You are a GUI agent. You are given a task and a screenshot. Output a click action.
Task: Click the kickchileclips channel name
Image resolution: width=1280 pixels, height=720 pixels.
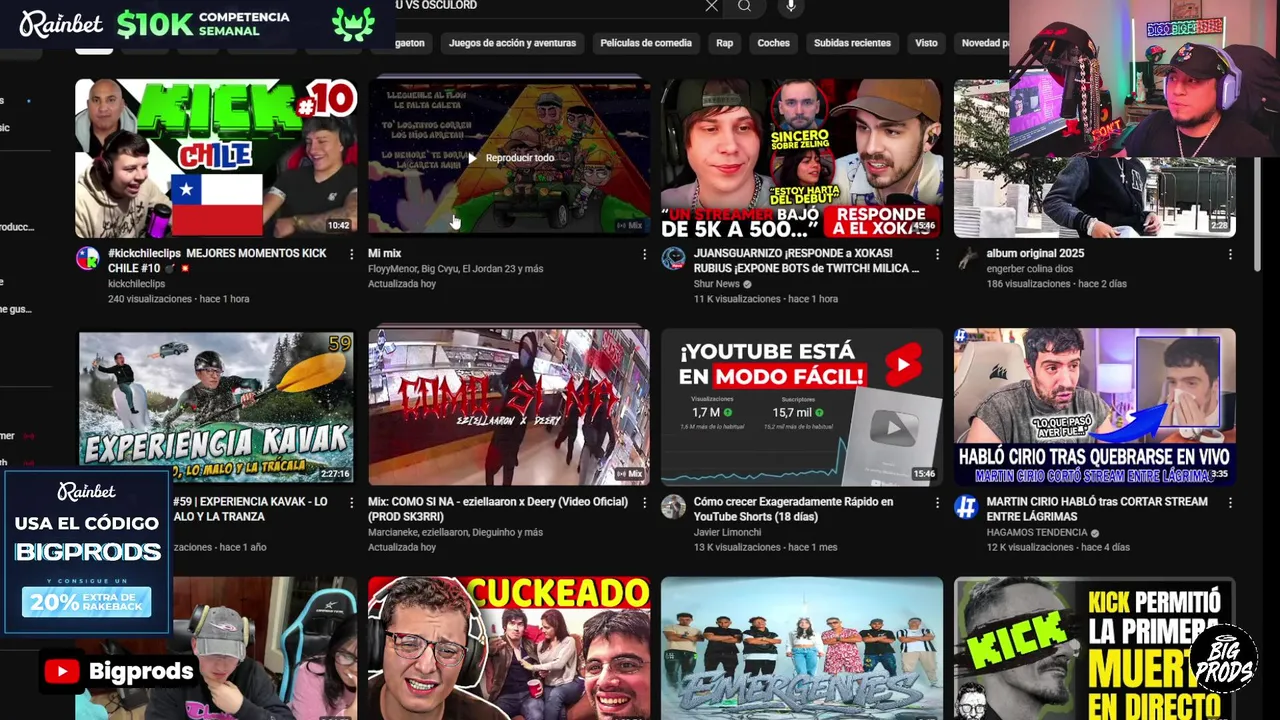137,284
